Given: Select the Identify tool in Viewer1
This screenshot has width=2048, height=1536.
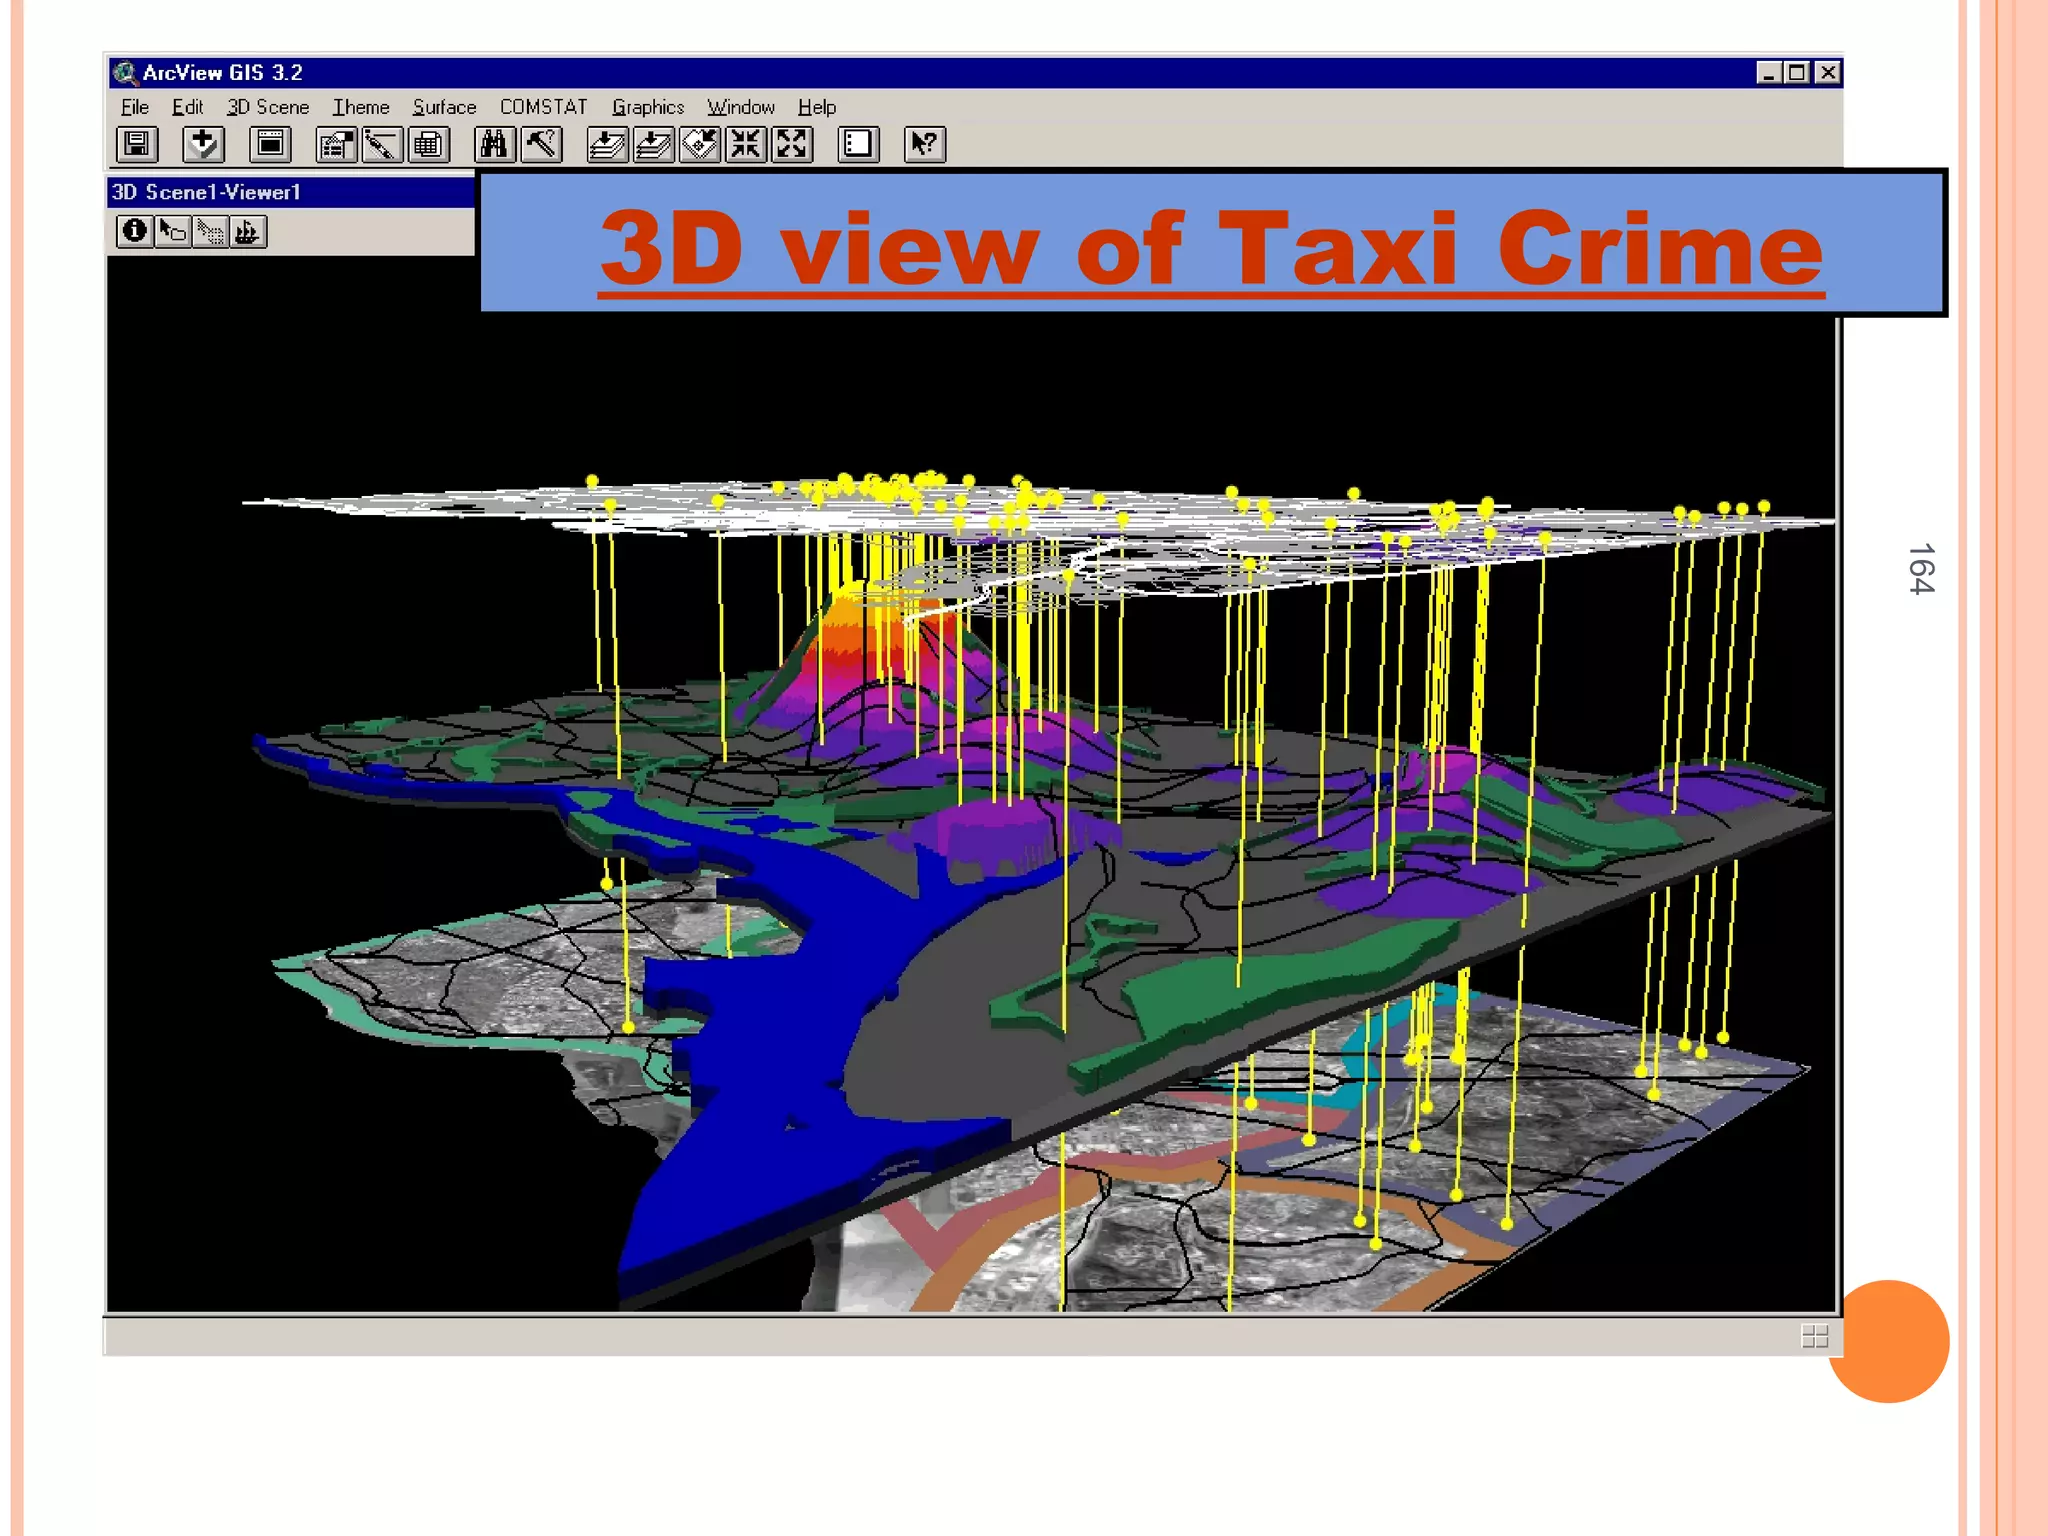Looking at the screenshot, I should tap(134, 232).
